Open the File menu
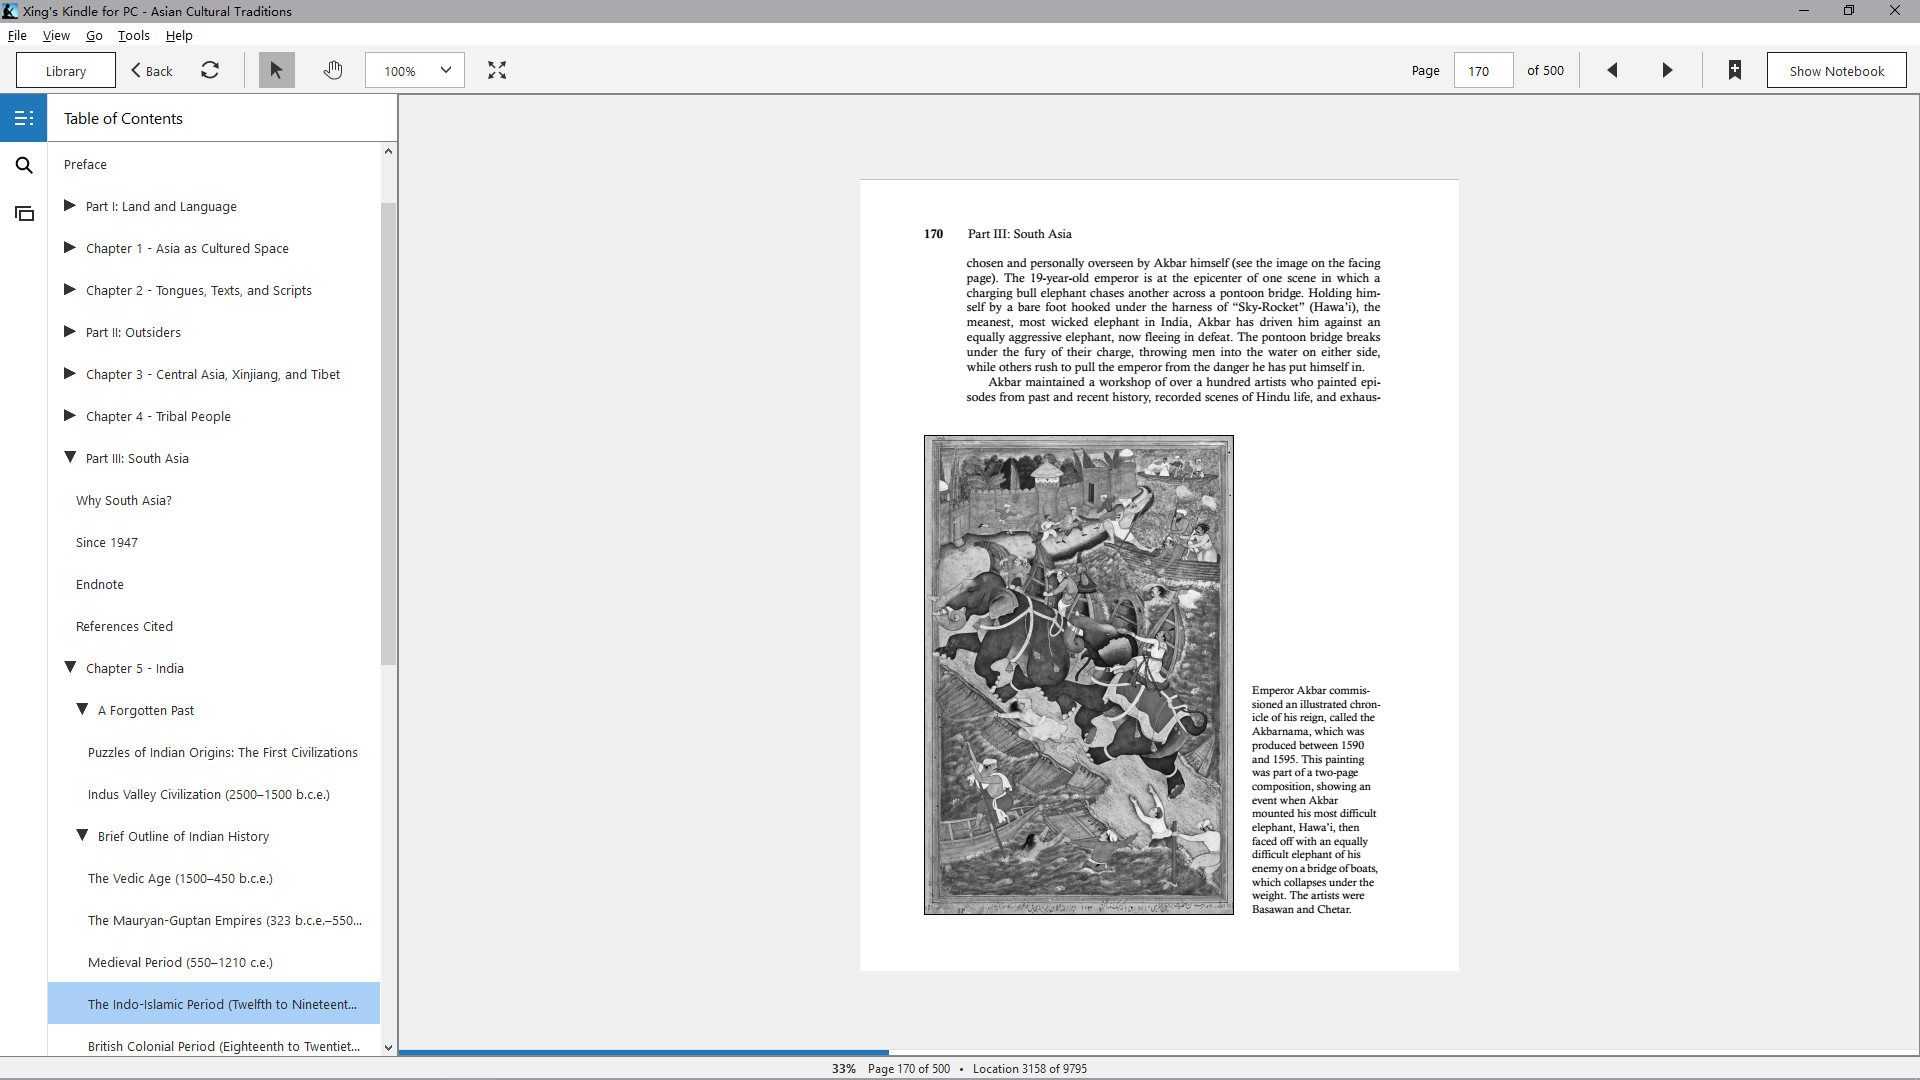The width and height of the screenshot is (1920, 1080). coord(17,35)
